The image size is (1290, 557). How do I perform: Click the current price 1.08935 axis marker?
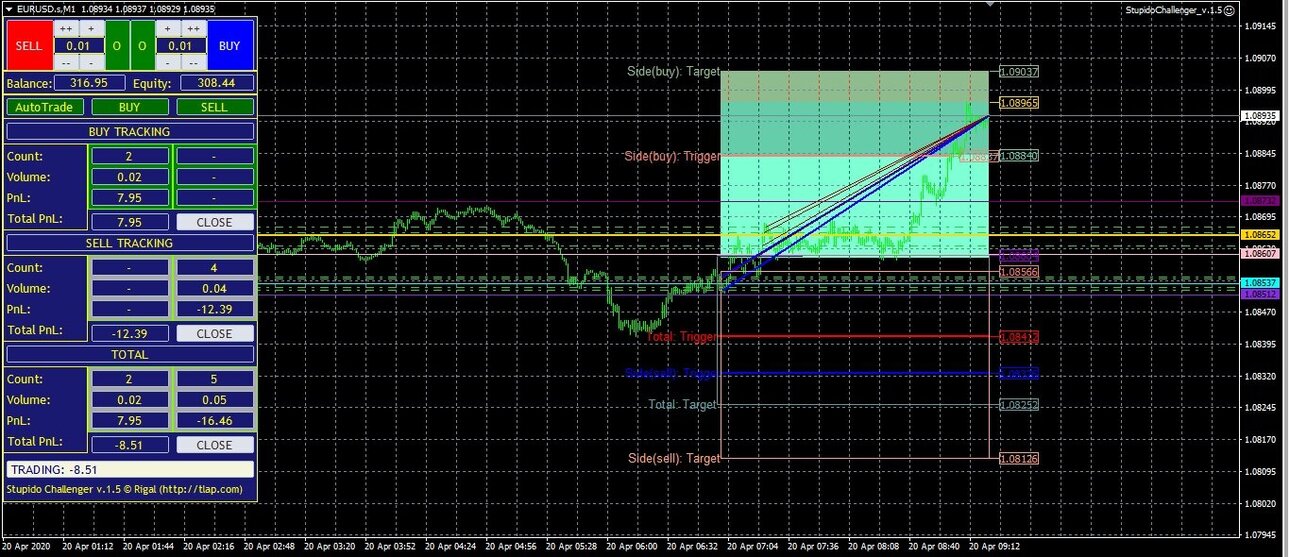click(1259, 116)
